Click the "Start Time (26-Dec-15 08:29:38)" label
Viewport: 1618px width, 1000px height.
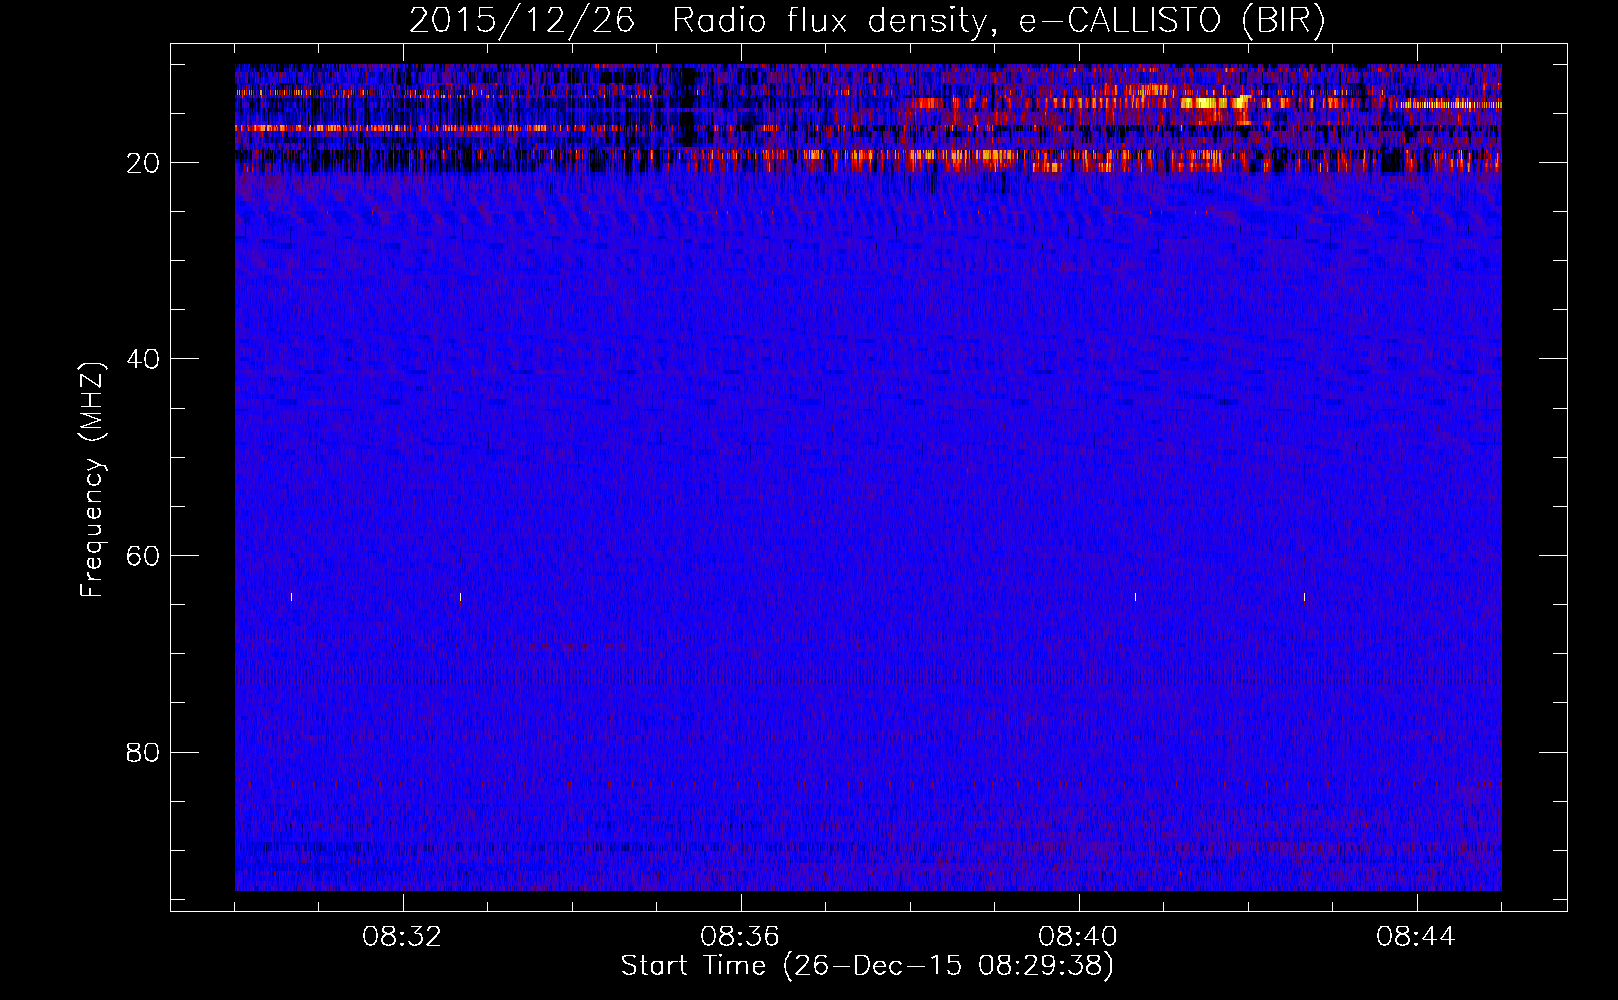867,966
